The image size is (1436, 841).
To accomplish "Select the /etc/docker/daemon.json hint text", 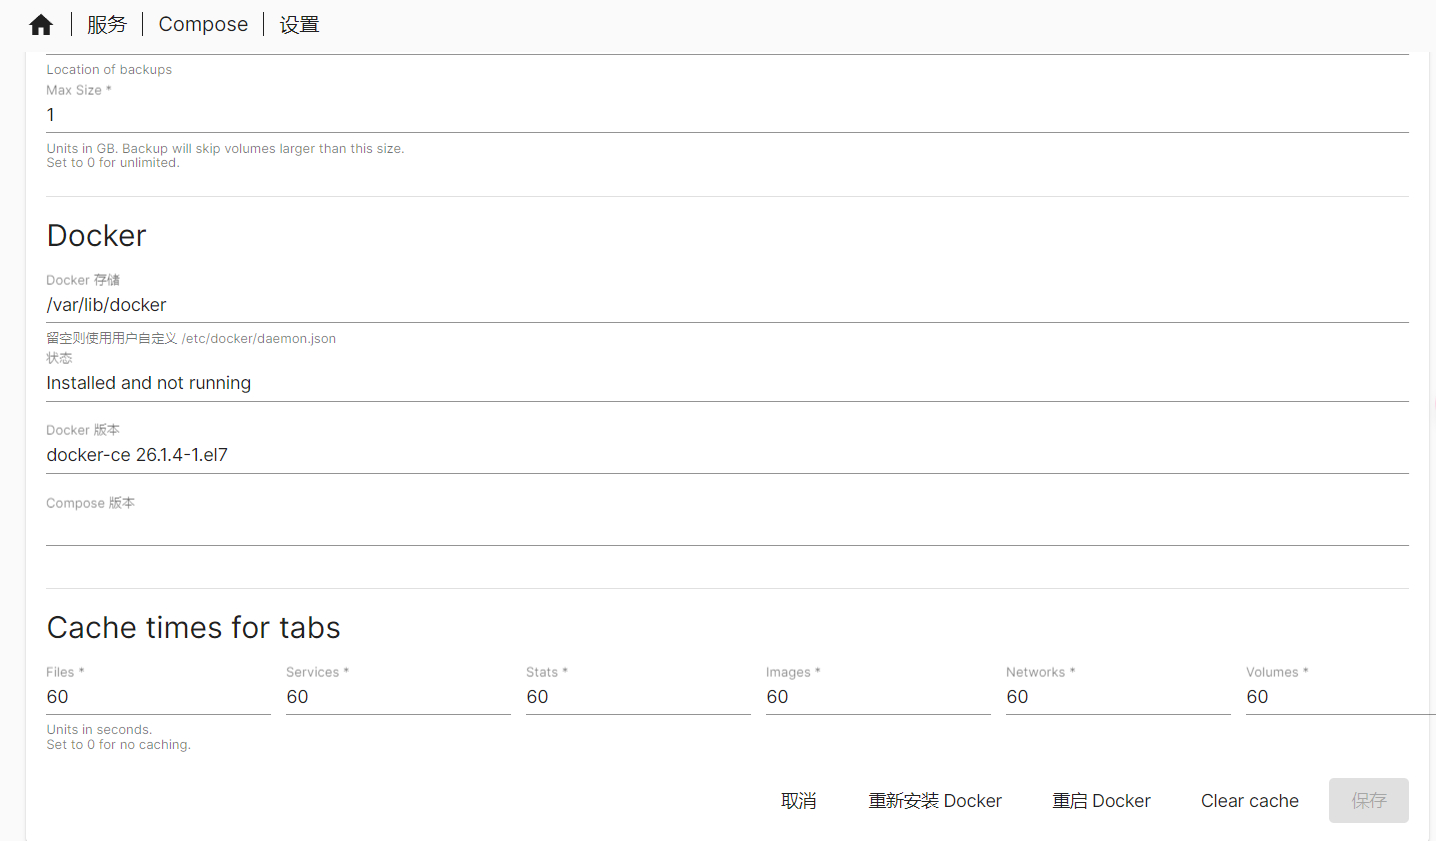I will pos(259,339).
